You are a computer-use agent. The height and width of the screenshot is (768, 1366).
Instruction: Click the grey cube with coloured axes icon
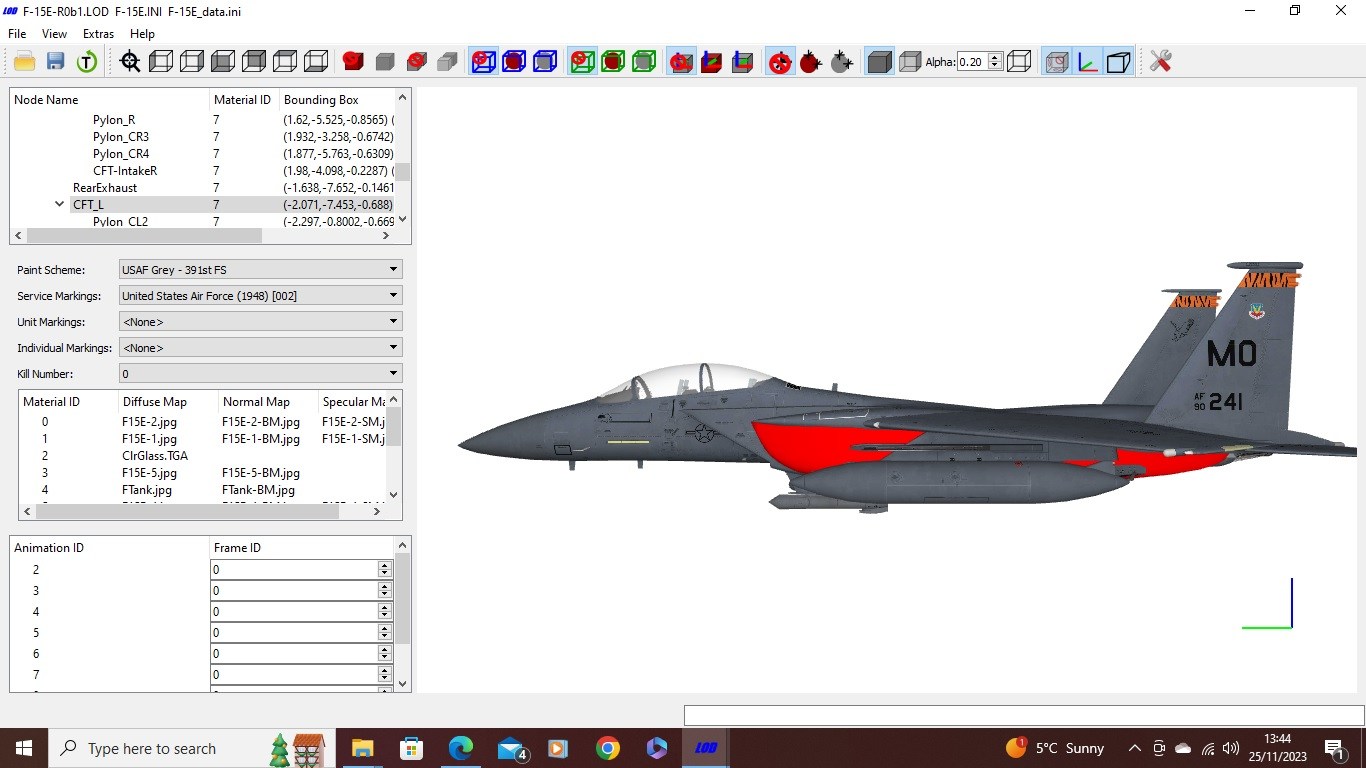(x=743, y=62)
